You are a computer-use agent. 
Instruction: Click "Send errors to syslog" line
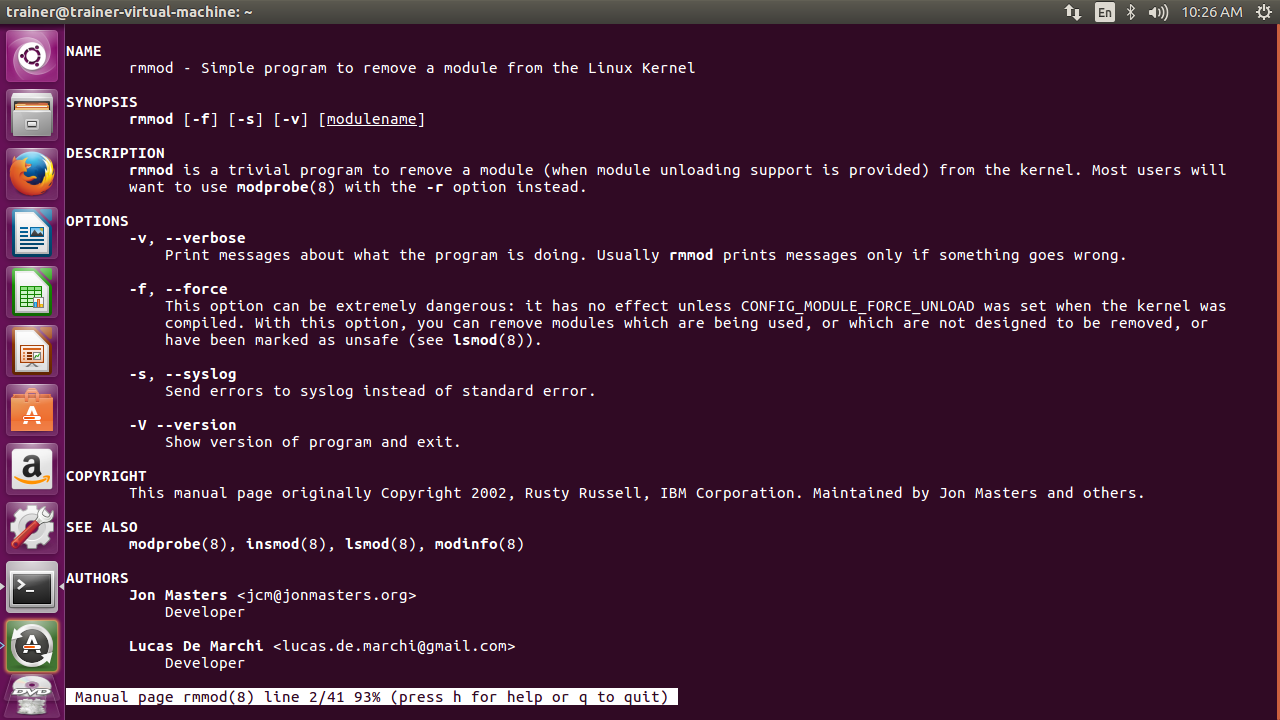380,391
